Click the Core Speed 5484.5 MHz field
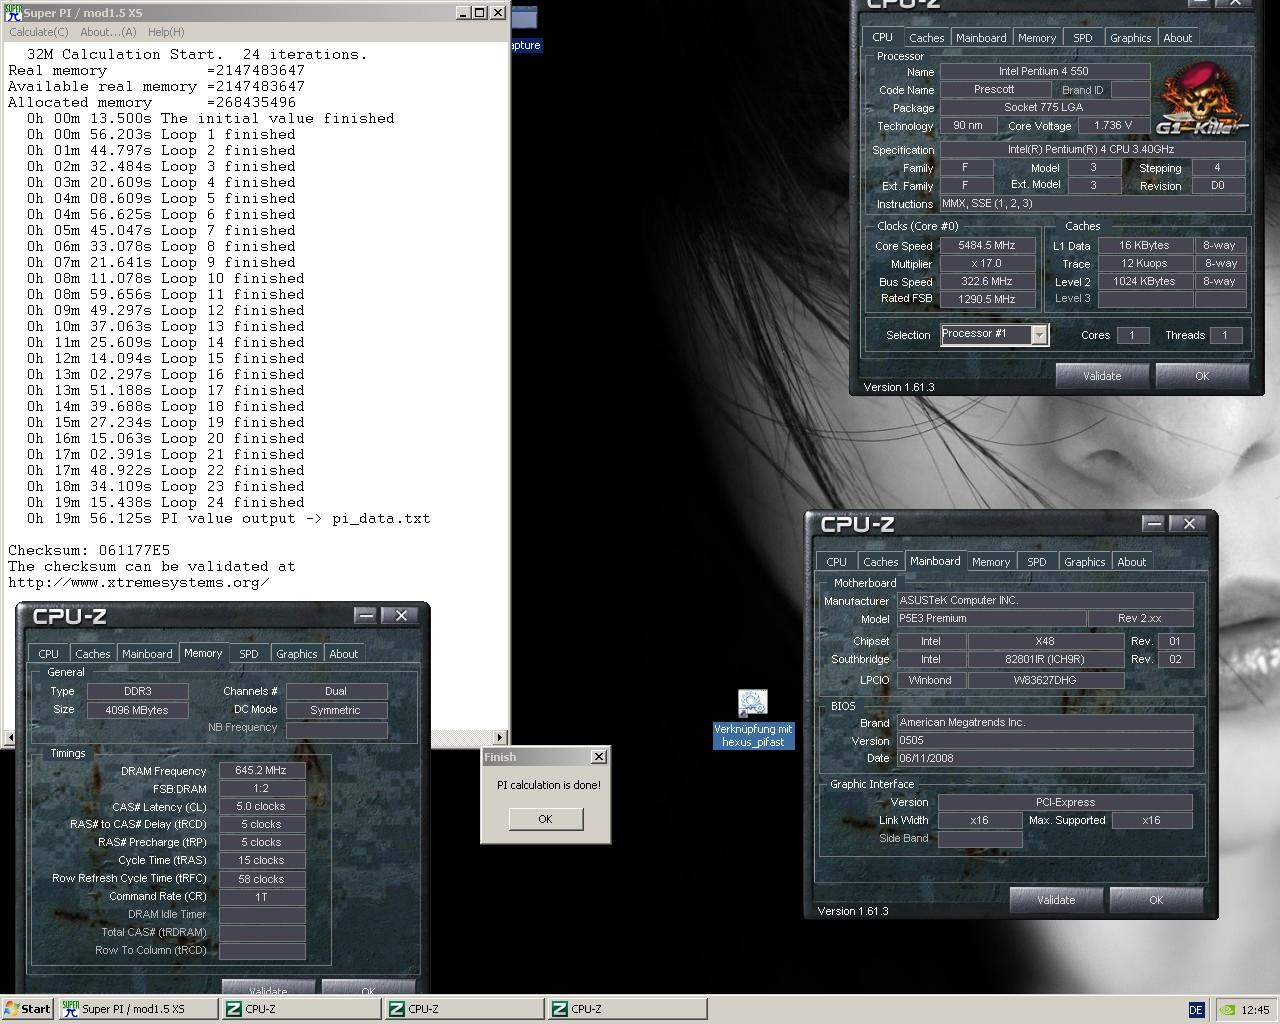The width and height of the screenshot is (1280, 1024). pyautogui.click(x=986, y=246)
